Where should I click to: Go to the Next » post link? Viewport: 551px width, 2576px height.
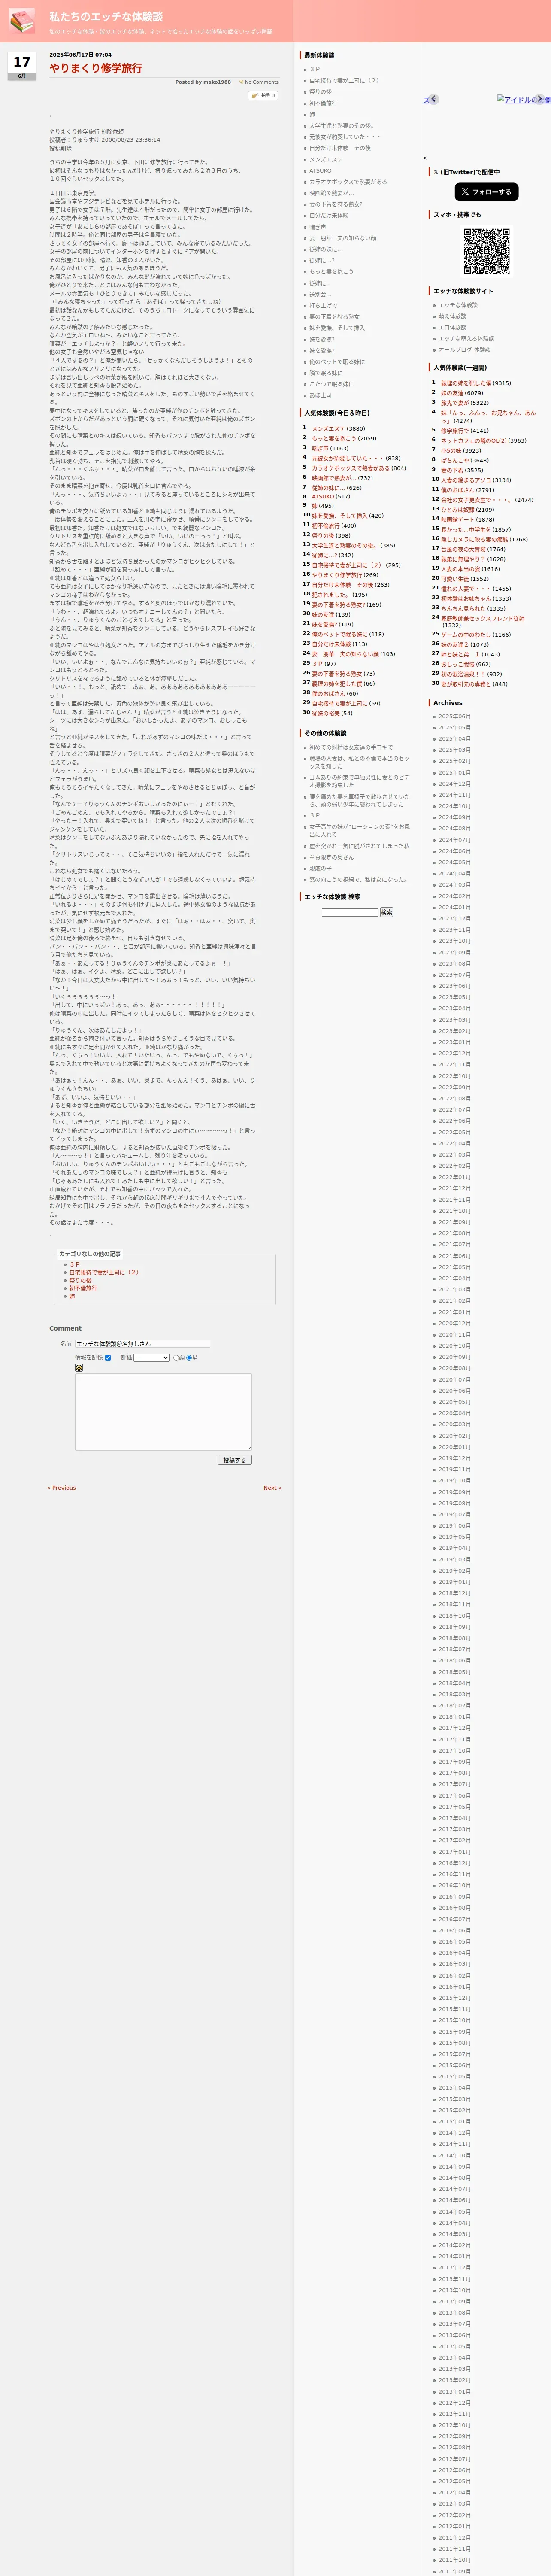pyautogui.click(x=272, y=1488)
